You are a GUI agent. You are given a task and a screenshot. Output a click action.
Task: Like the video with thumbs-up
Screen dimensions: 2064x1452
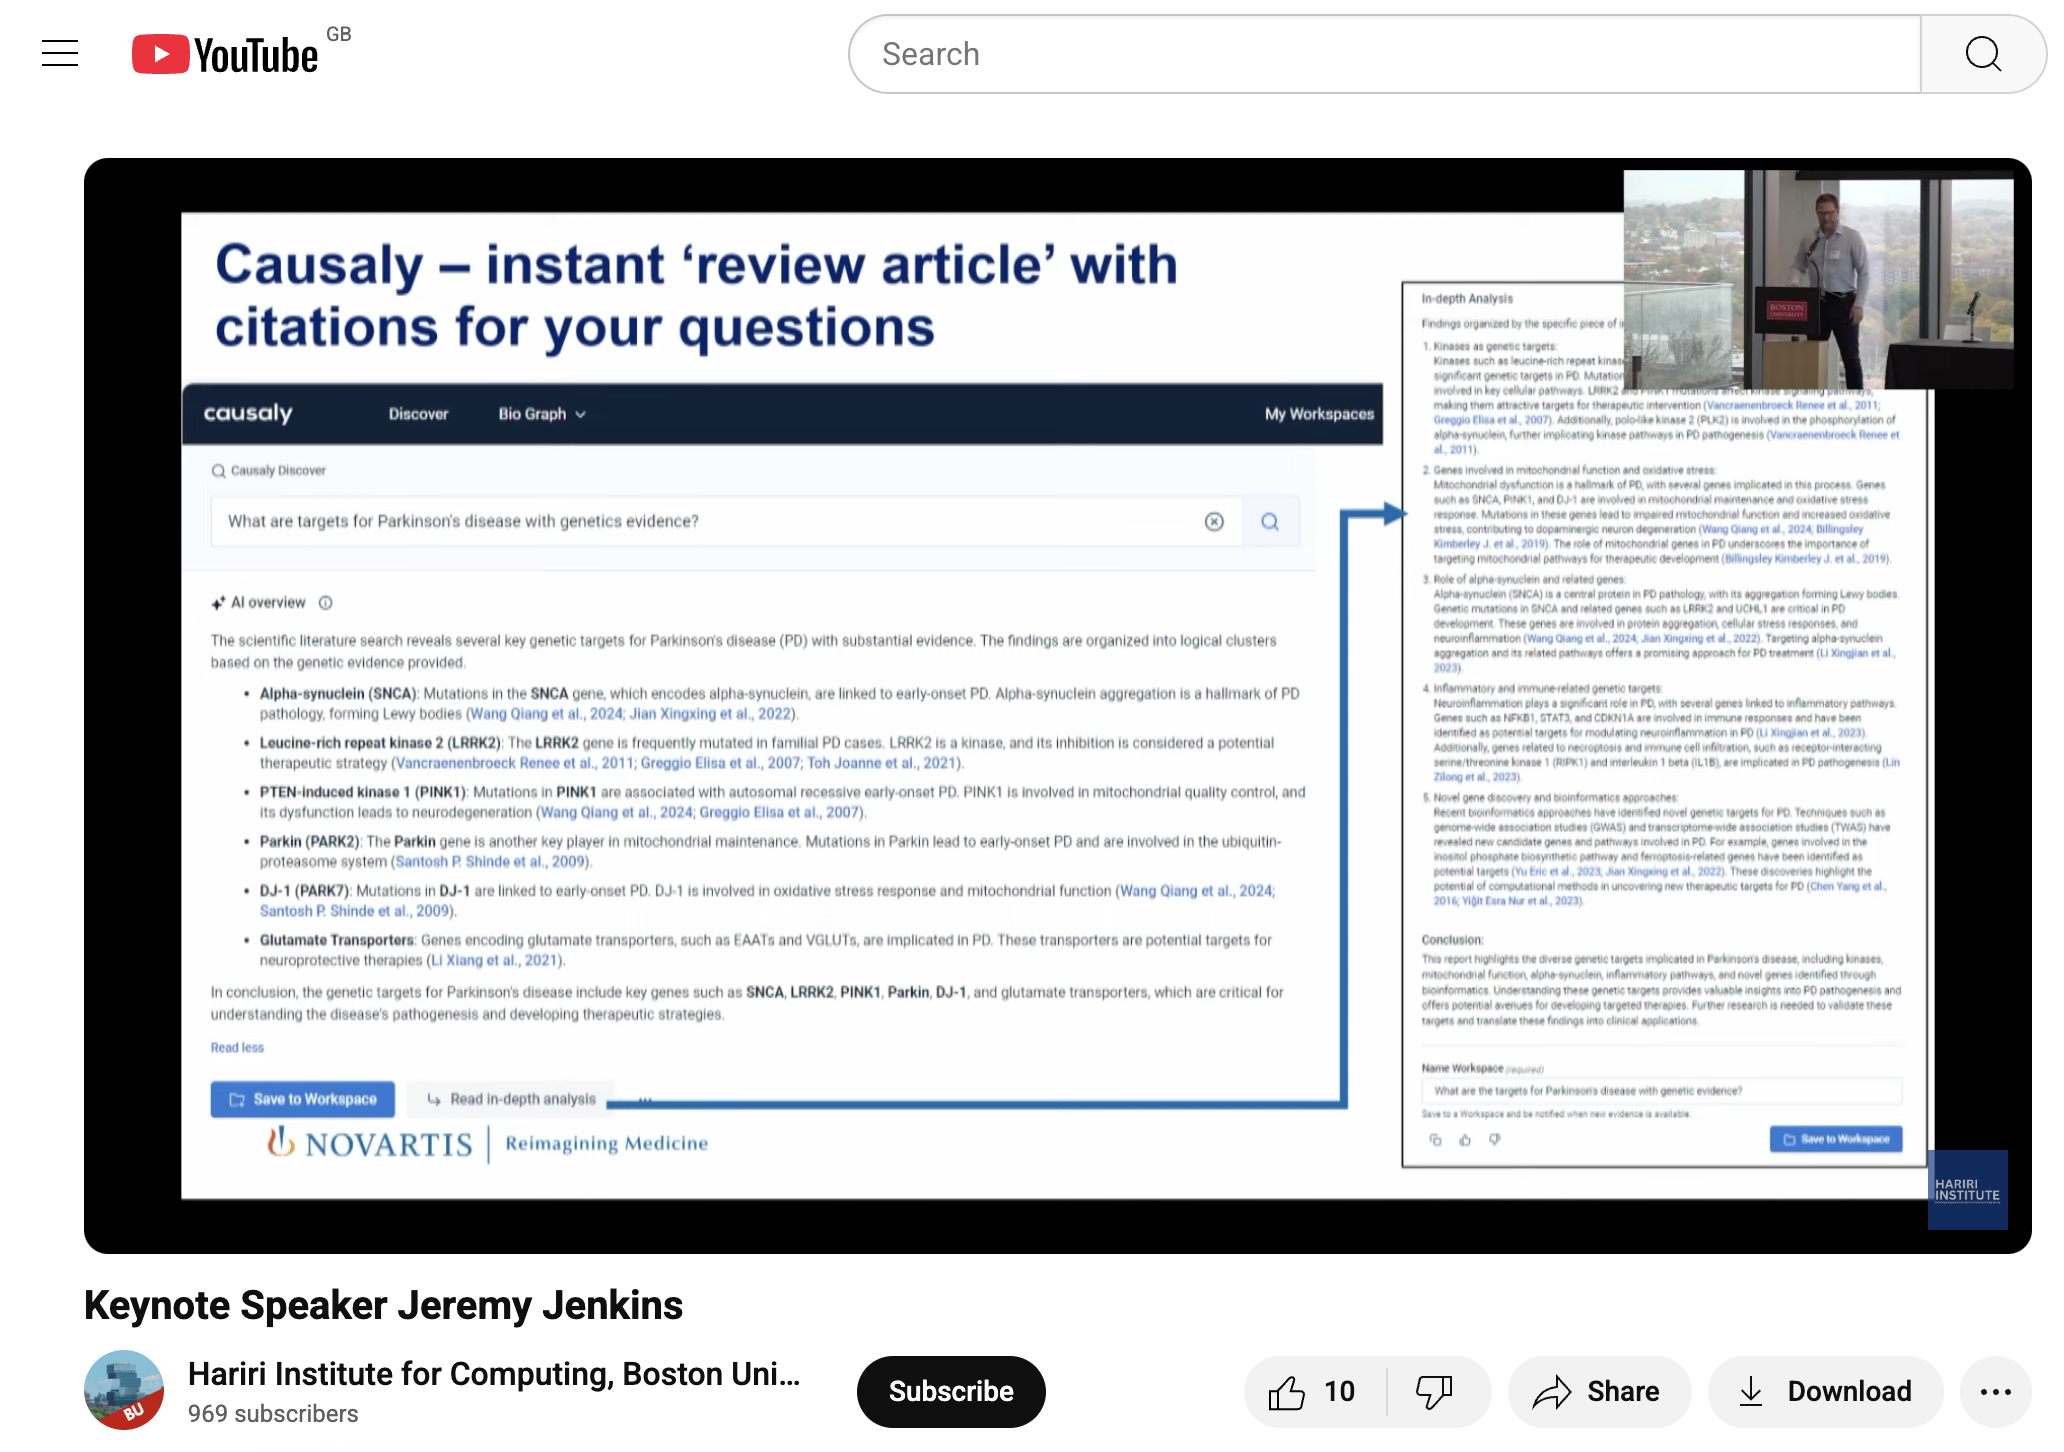pyautogui.click(x=1312, y=1391)
